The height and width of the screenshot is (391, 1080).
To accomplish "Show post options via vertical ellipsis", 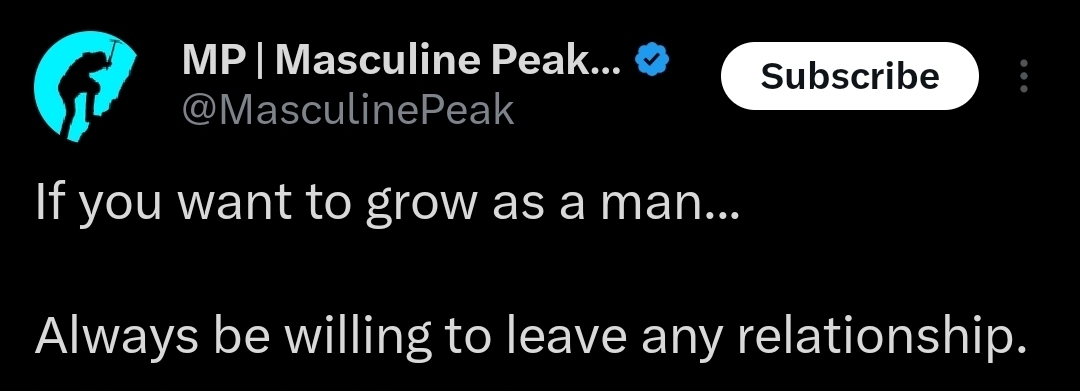I will (x=1024, y=76).
